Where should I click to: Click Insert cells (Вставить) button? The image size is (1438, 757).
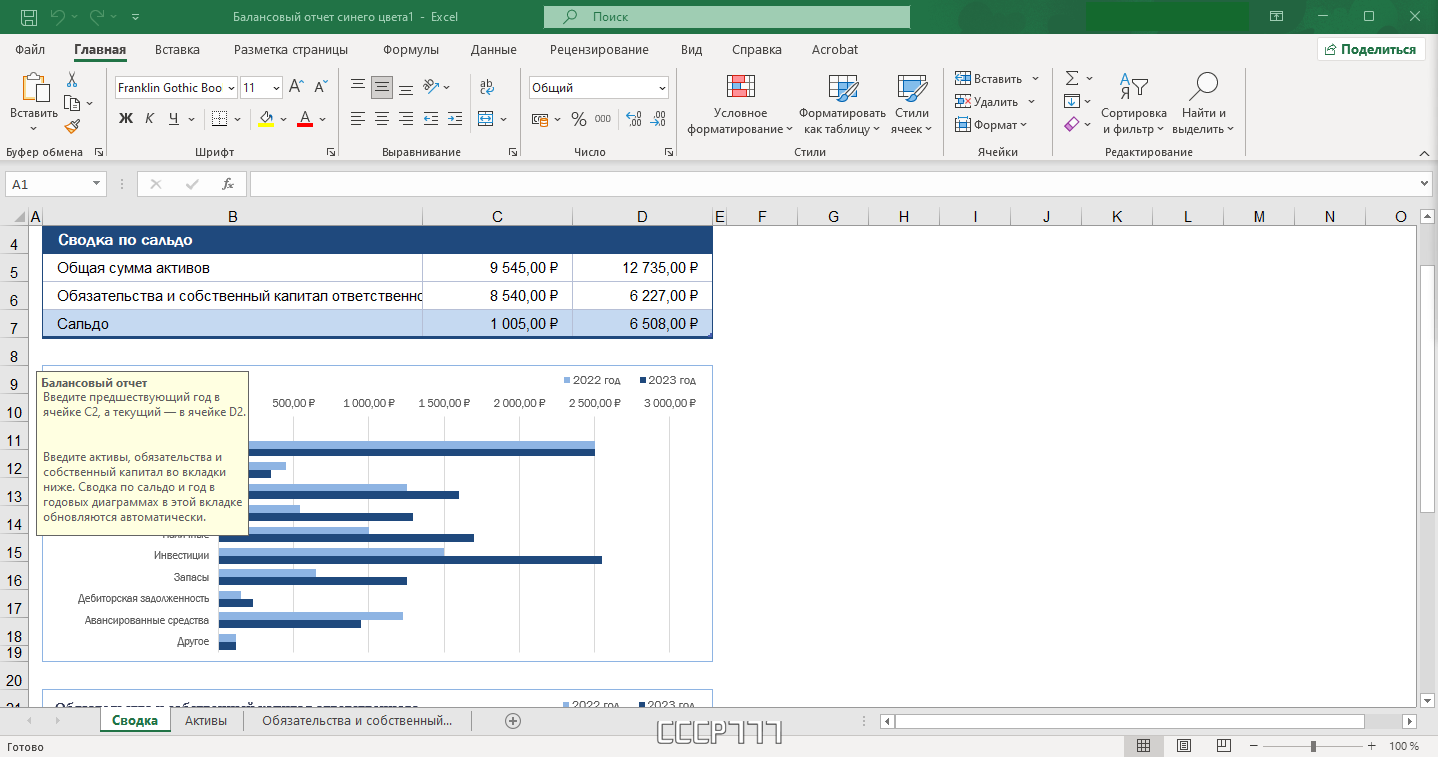point(996,78)
